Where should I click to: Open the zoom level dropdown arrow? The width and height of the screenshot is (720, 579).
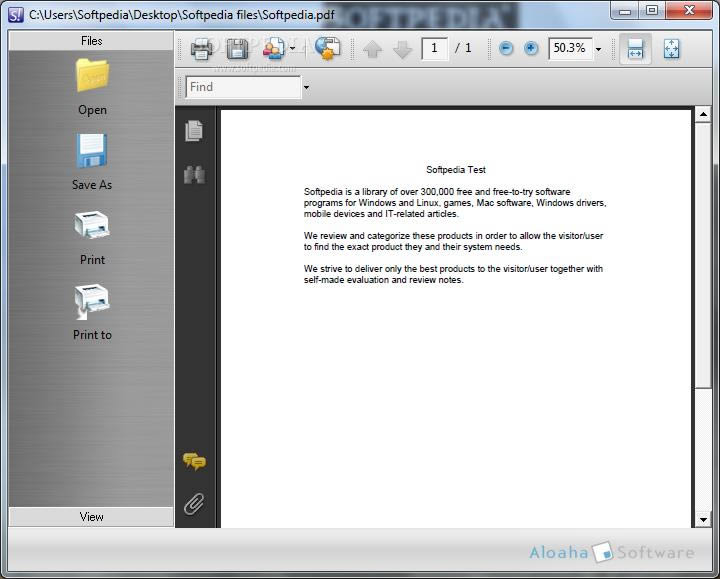pyautogui.click(x=598, y=49)
